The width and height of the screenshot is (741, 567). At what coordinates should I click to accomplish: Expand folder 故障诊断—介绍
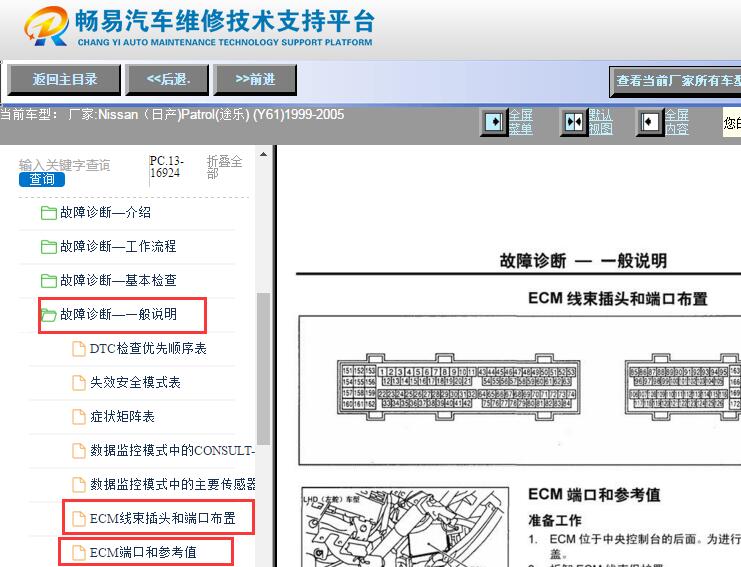pos(105,213)
